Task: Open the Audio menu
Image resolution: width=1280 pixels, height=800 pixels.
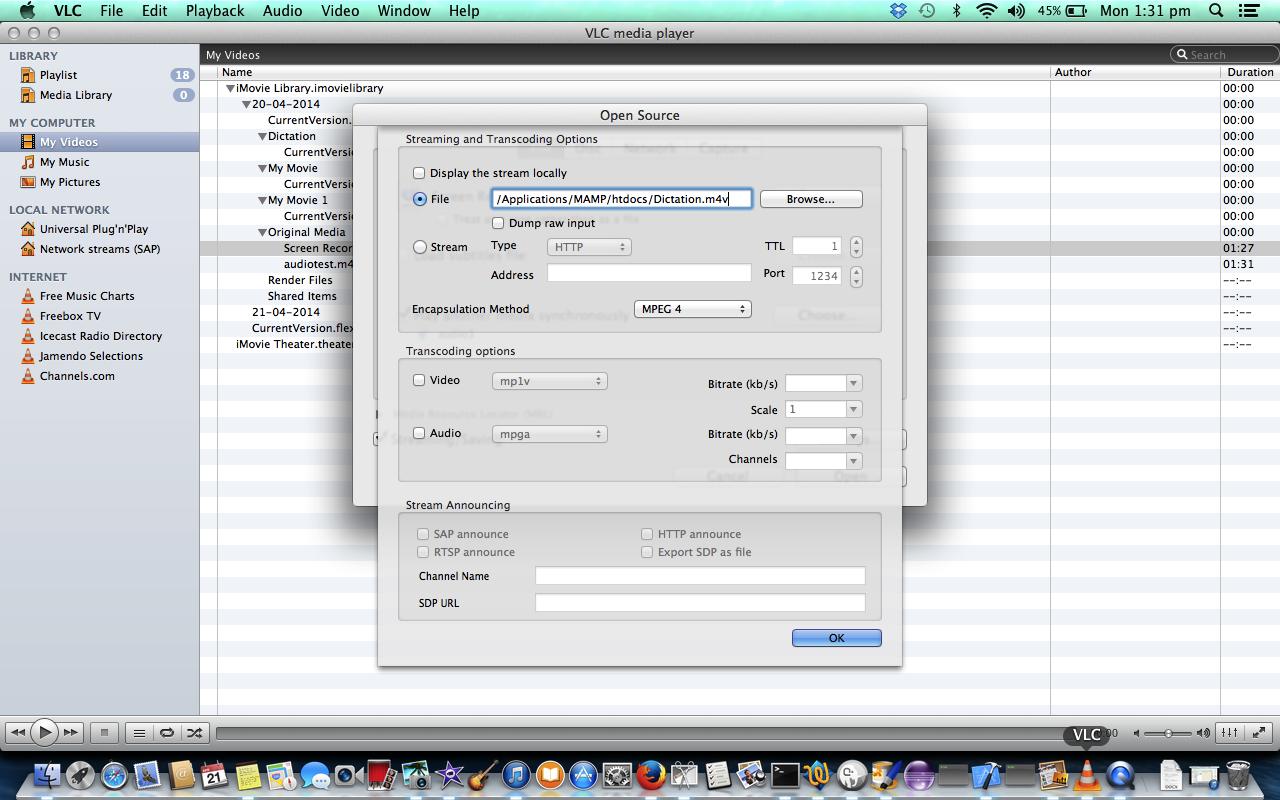Action: [x=282, y=11]
